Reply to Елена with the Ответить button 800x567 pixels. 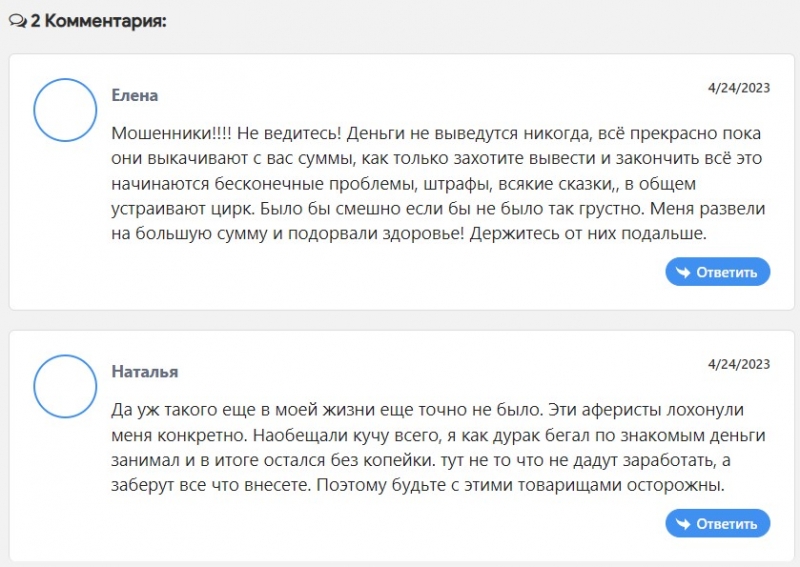pos(717,272)
